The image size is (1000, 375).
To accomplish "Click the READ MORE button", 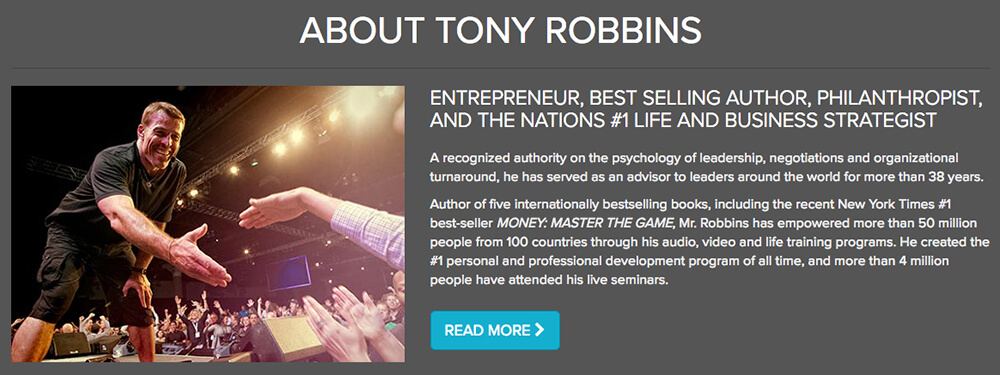I will click(x=495, y=330).
